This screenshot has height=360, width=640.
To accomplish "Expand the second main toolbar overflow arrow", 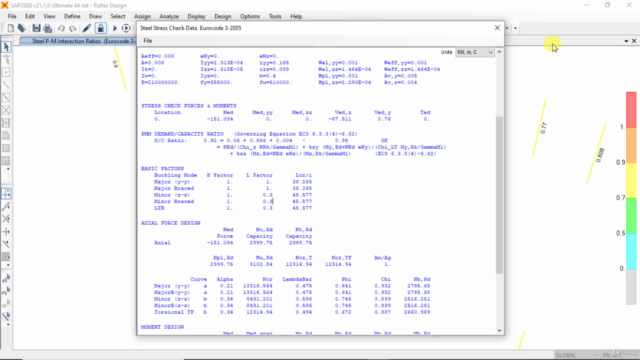I will [516, 28].
